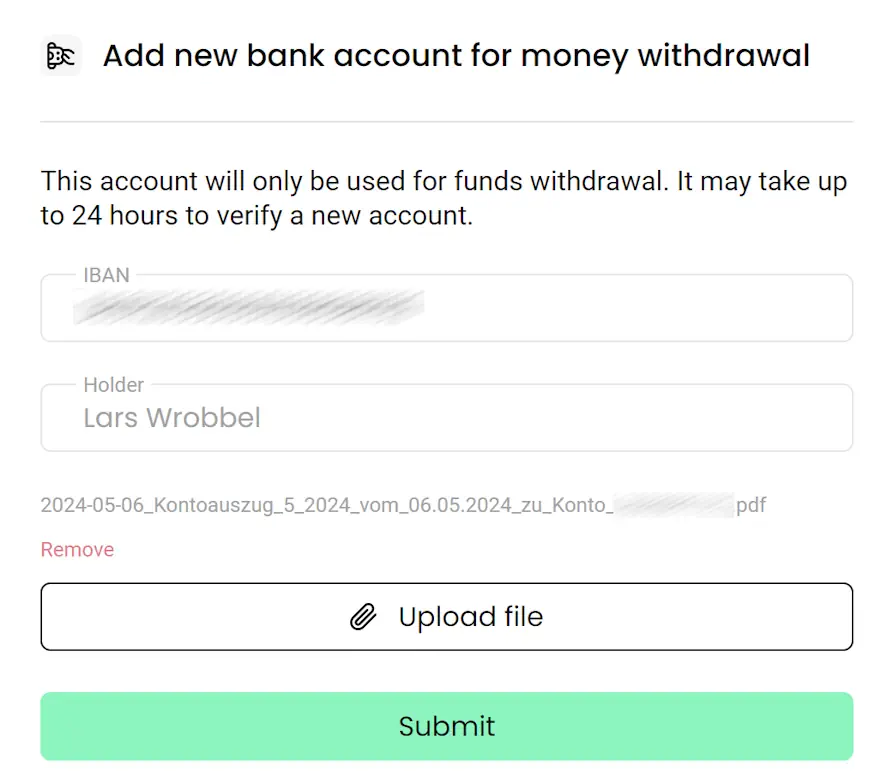Click the "Add new bank account" heading
This screenshot has width=875, height=771.
tap(456, 56)
